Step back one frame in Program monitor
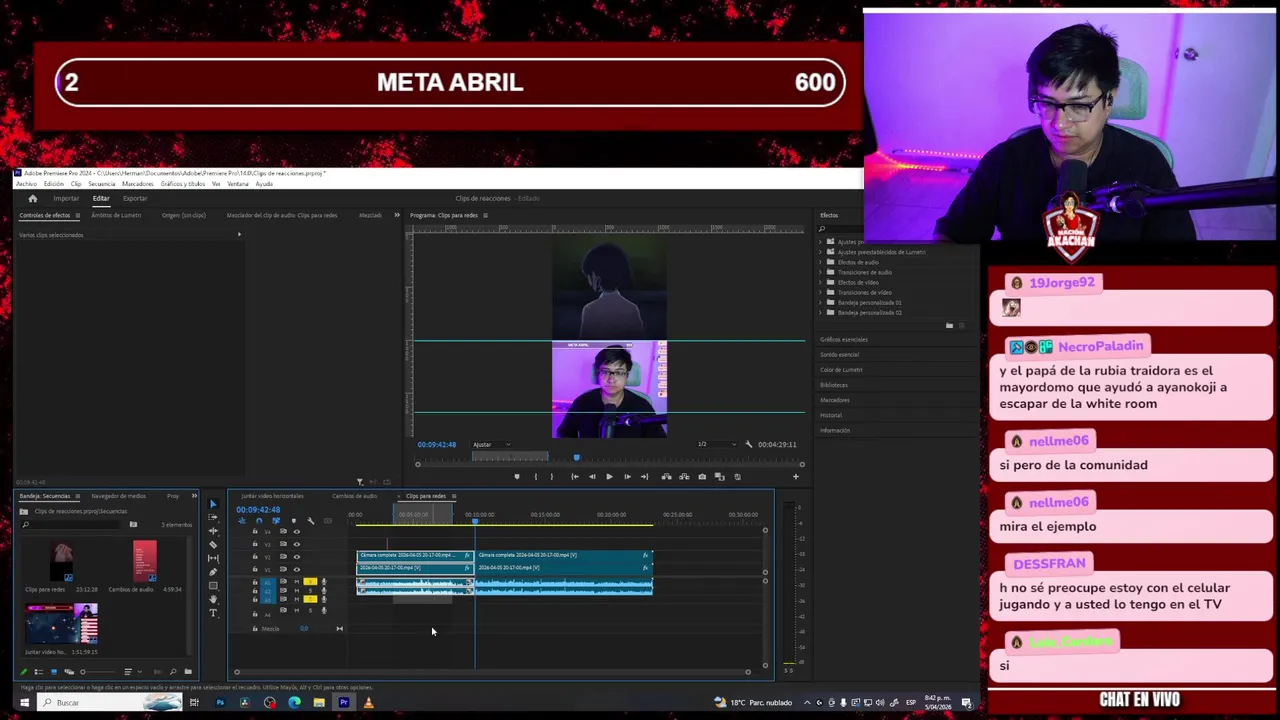 (x=592, y=477)
